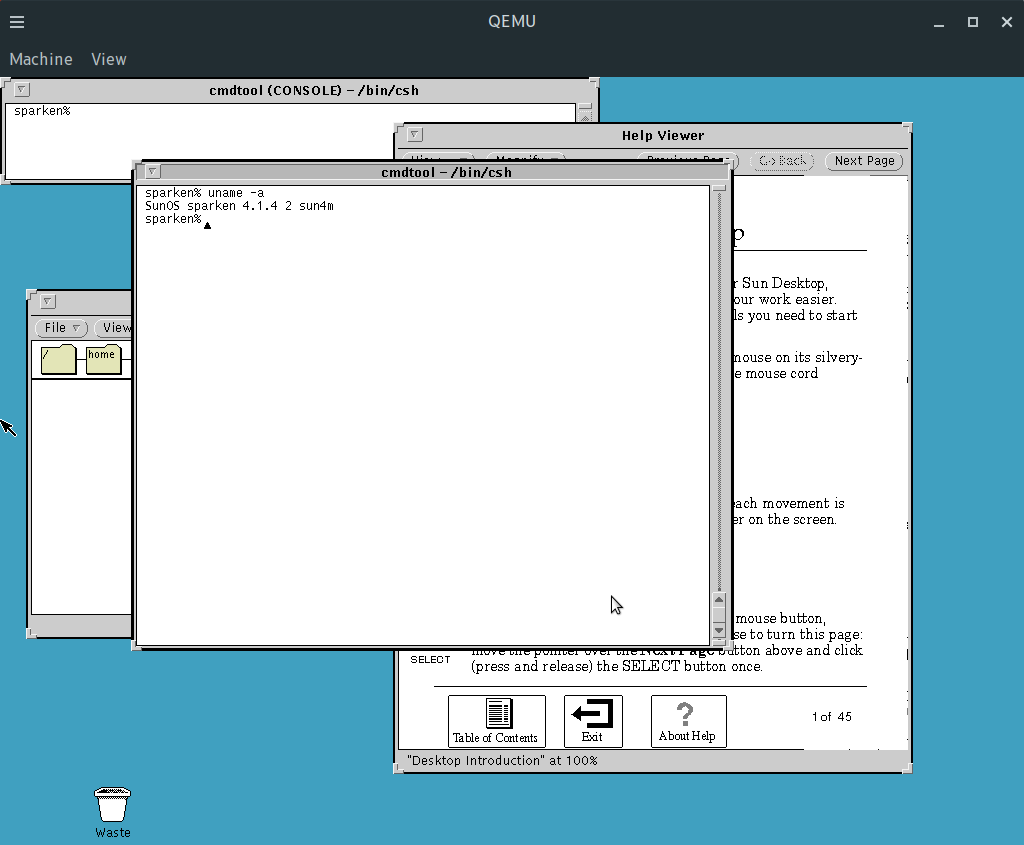This screenshot has width=1024, height=845.
Task: Open the About Help question mark icon
Action: (686, 720)
